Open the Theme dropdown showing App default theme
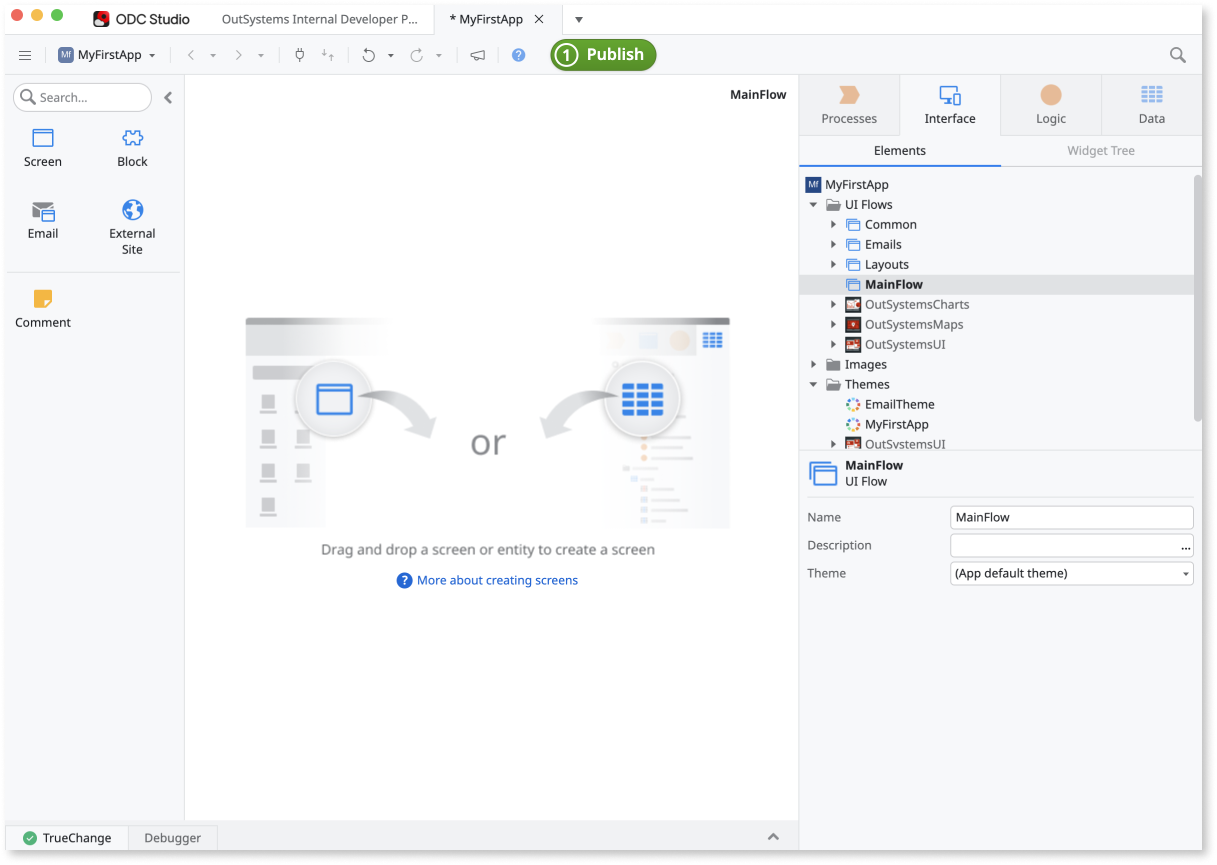This screenshot has height=865, width=1217. [x=1070, y=573]
